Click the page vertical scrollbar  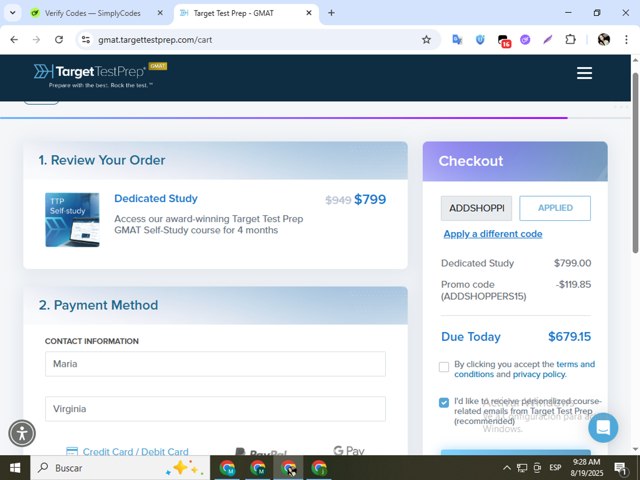[636, 163]
